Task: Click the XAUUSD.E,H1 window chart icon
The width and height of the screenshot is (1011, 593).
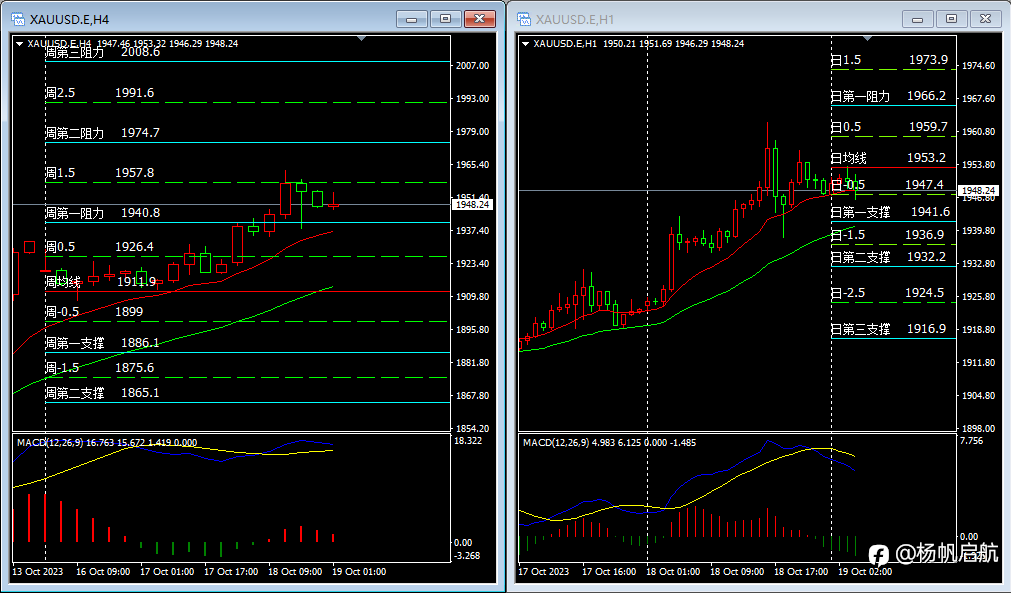Action: [x=524, y=19]
